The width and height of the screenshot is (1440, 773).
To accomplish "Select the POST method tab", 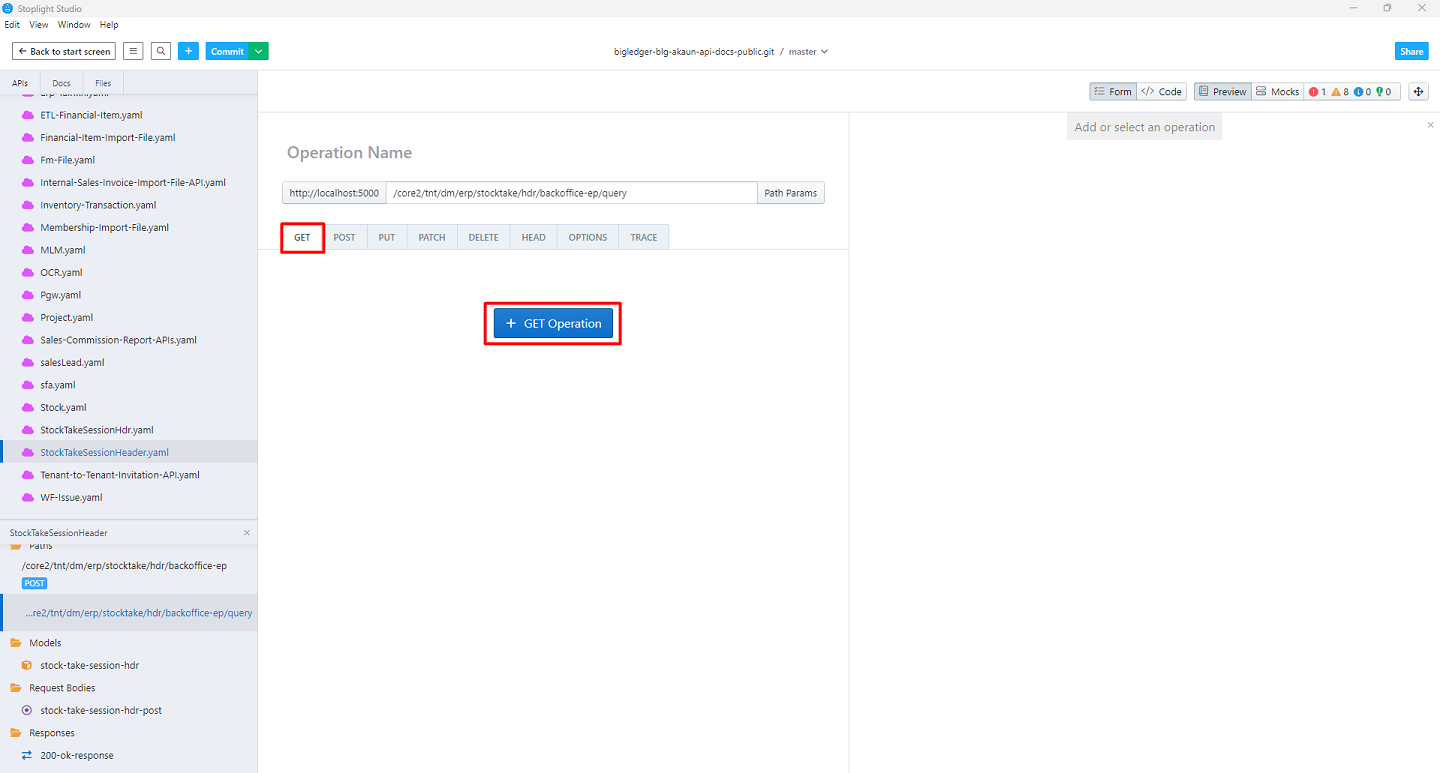I will pyautogui.click(x=344, y=238).
